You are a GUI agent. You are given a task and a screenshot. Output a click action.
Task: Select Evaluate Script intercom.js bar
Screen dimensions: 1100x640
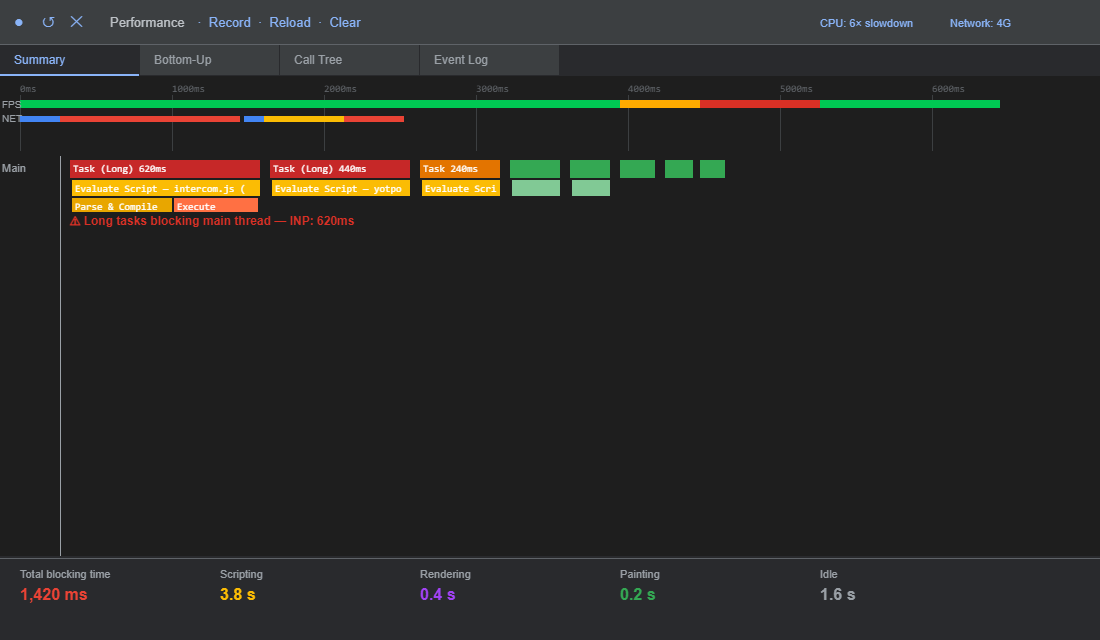(166, 188)
